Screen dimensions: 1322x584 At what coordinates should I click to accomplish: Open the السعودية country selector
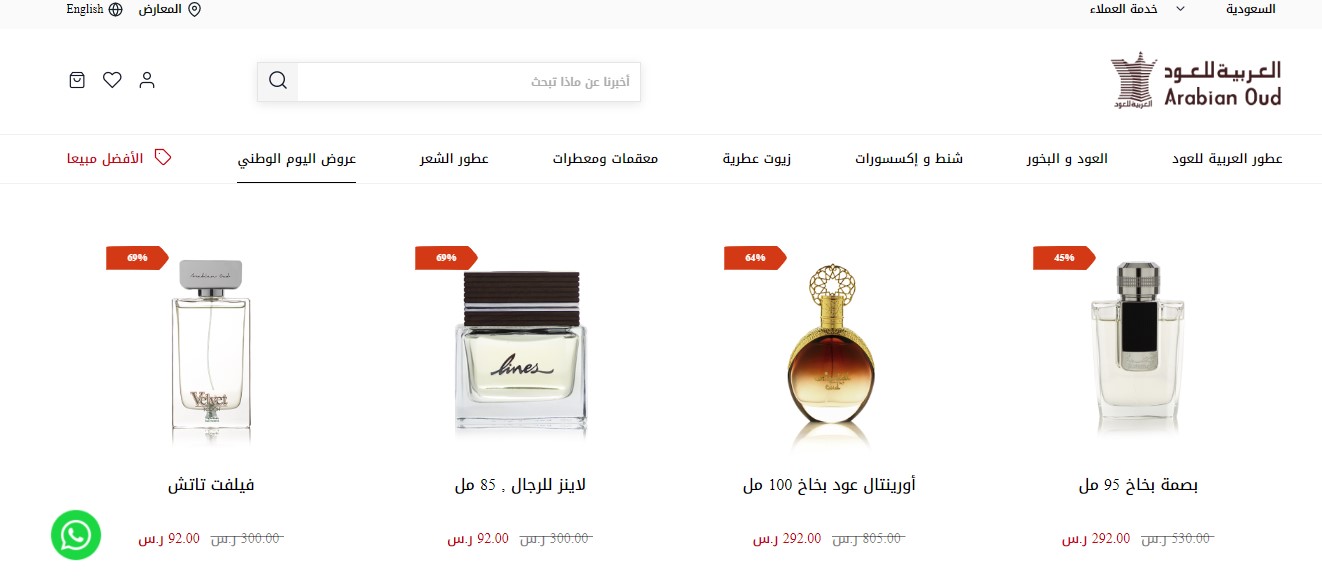click(1251, 9)
